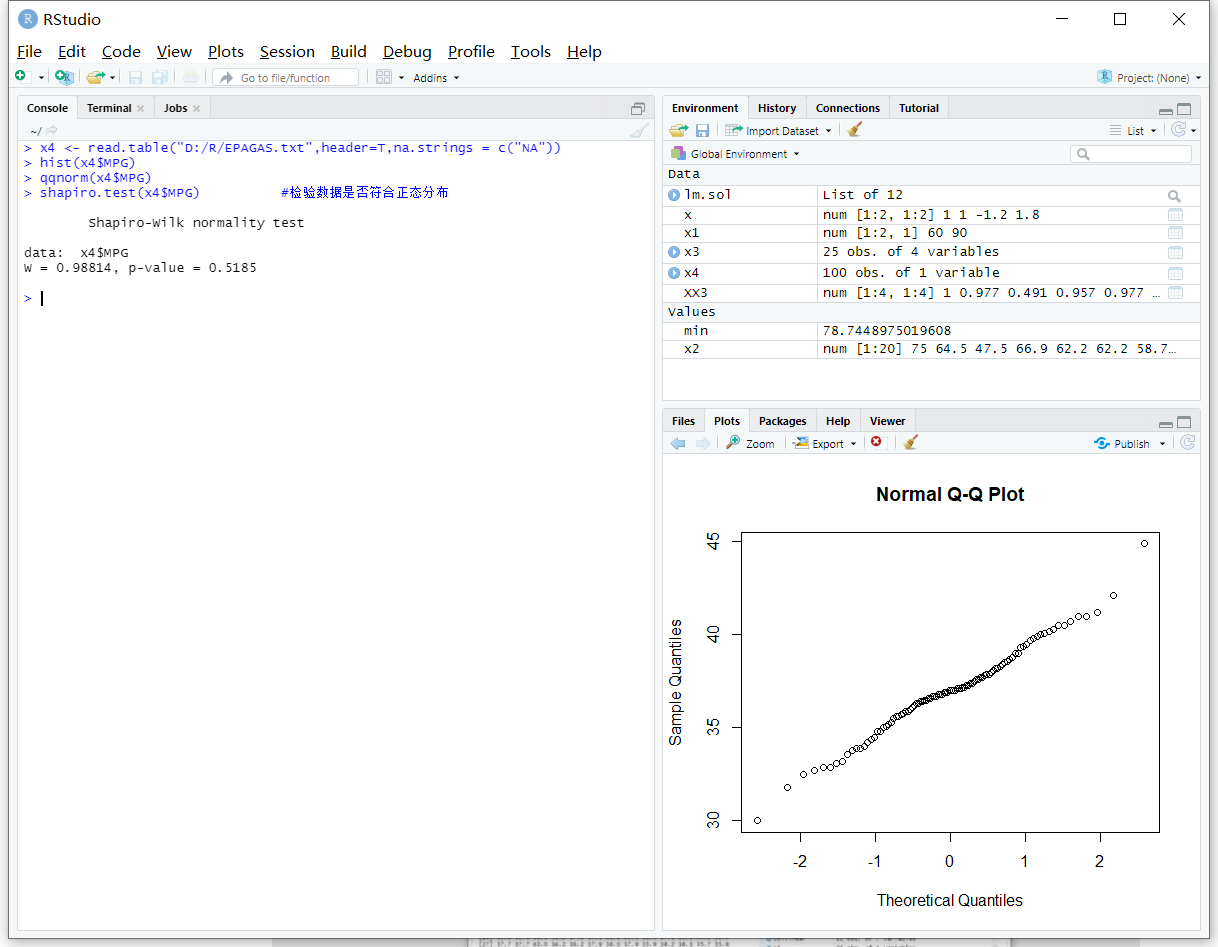Create a new R project icon
This screenshot has width=1218, height=947.
click(x=64, y=77)
